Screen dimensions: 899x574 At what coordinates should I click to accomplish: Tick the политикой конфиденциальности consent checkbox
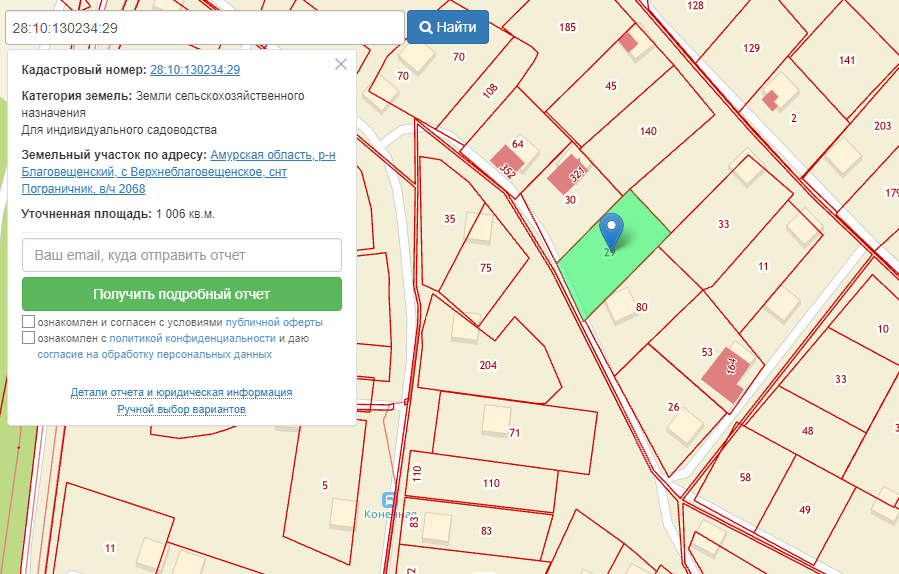pyautogui.click(x=28, y=338)
